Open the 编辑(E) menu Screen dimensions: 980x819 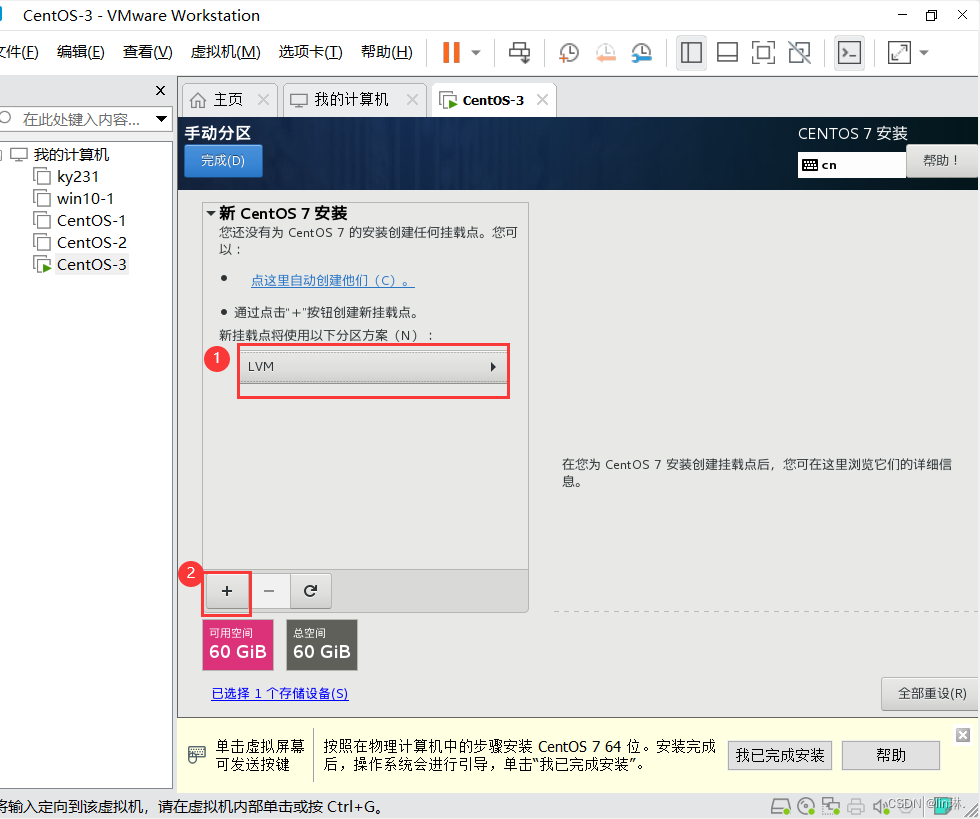pos(81,51)
